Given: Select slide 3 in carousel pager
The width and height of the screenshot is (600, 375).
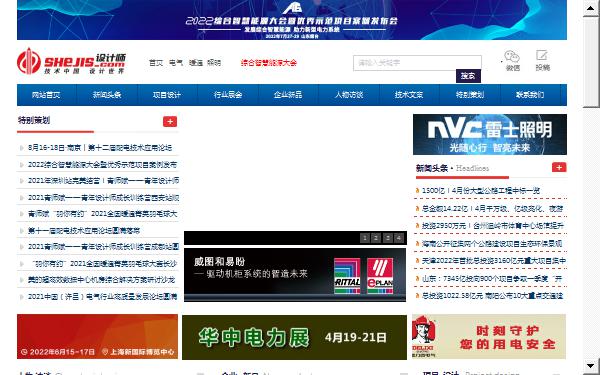Looking at the screenshot, I should [388, 238].
